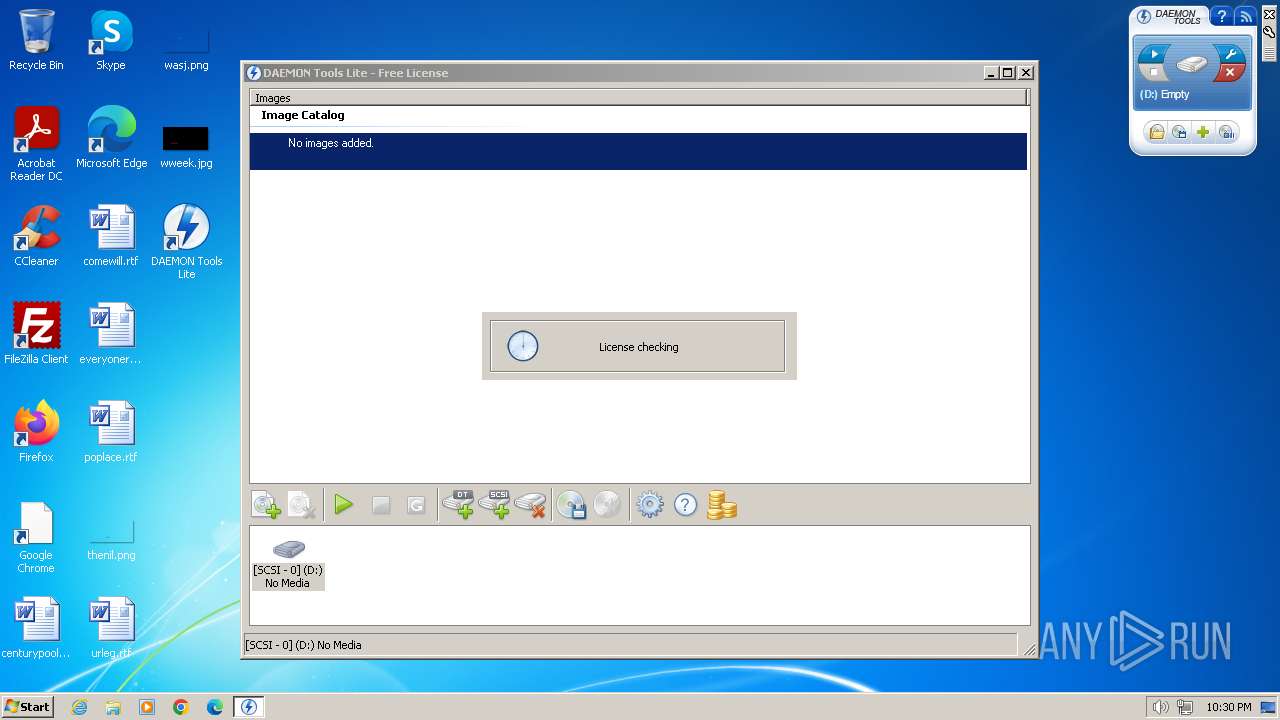Viewport: 1280px width, 720px height.
Task: Click DAEMON Tools taskbar button
Action: tap(249, 707)
